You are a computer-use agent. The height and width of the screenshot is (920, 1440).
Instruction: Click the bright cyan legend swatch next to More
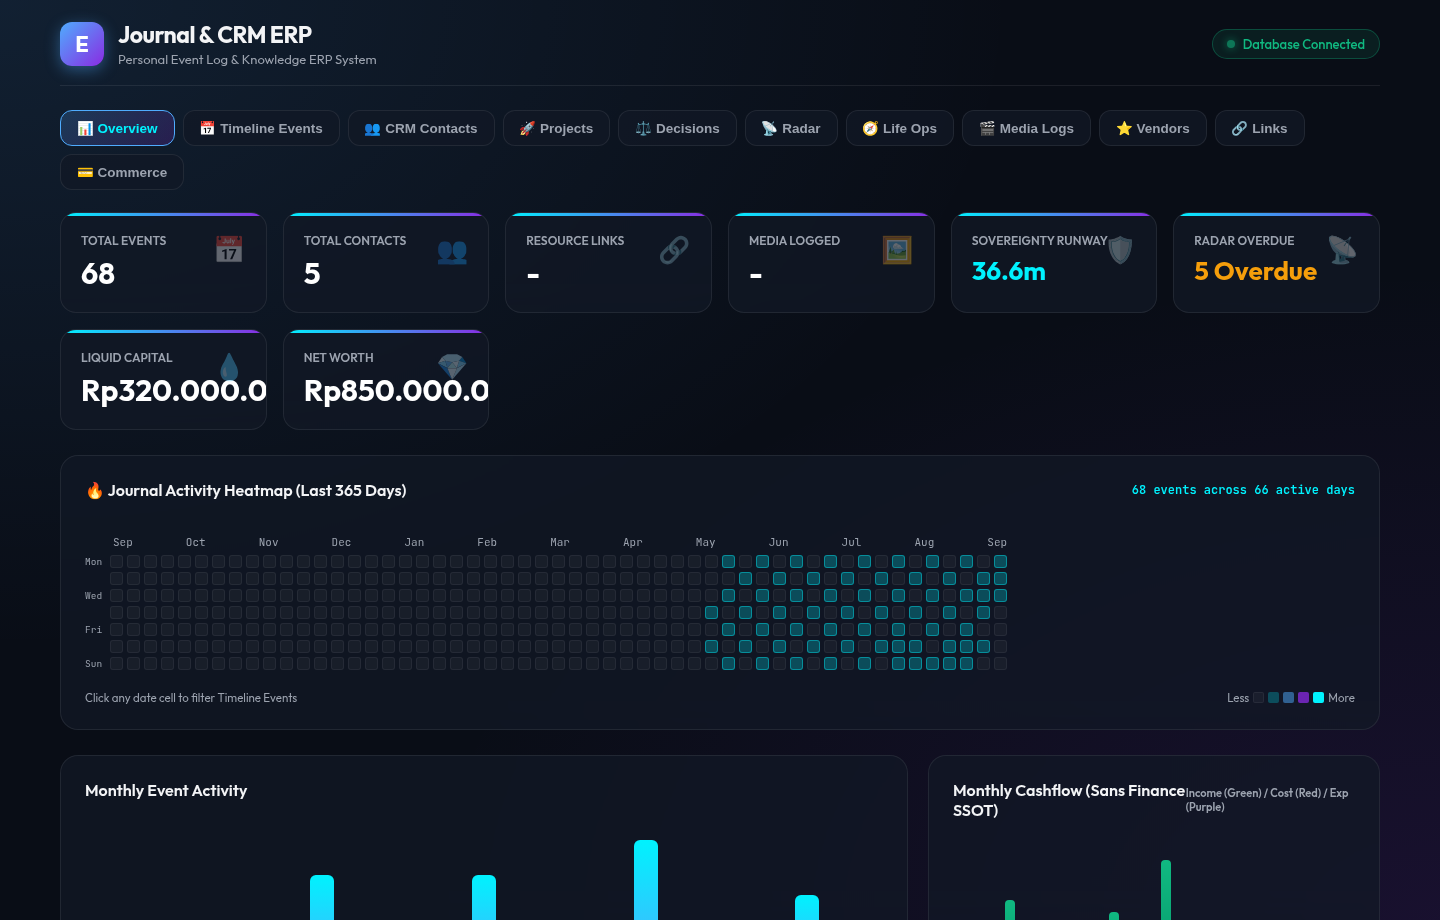click(1319, 698)
